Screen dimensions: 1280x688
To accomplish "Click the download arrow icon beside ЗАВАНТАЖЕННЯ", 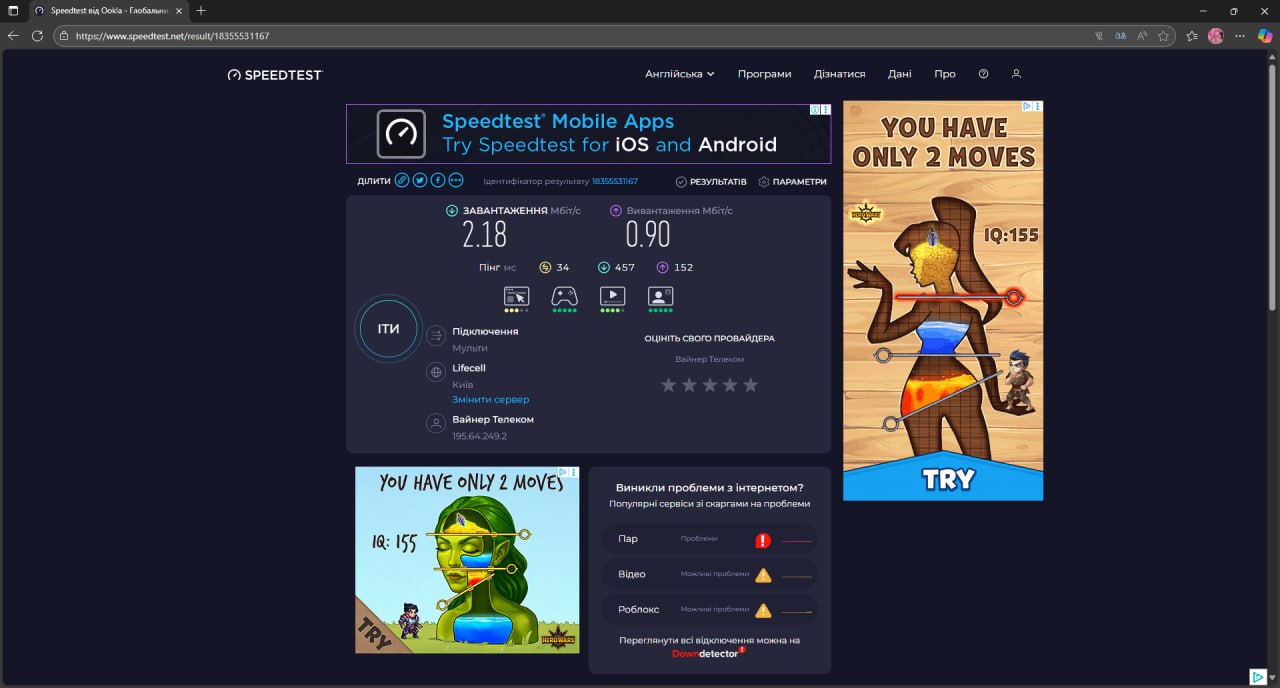I will [x=452, y=211].
